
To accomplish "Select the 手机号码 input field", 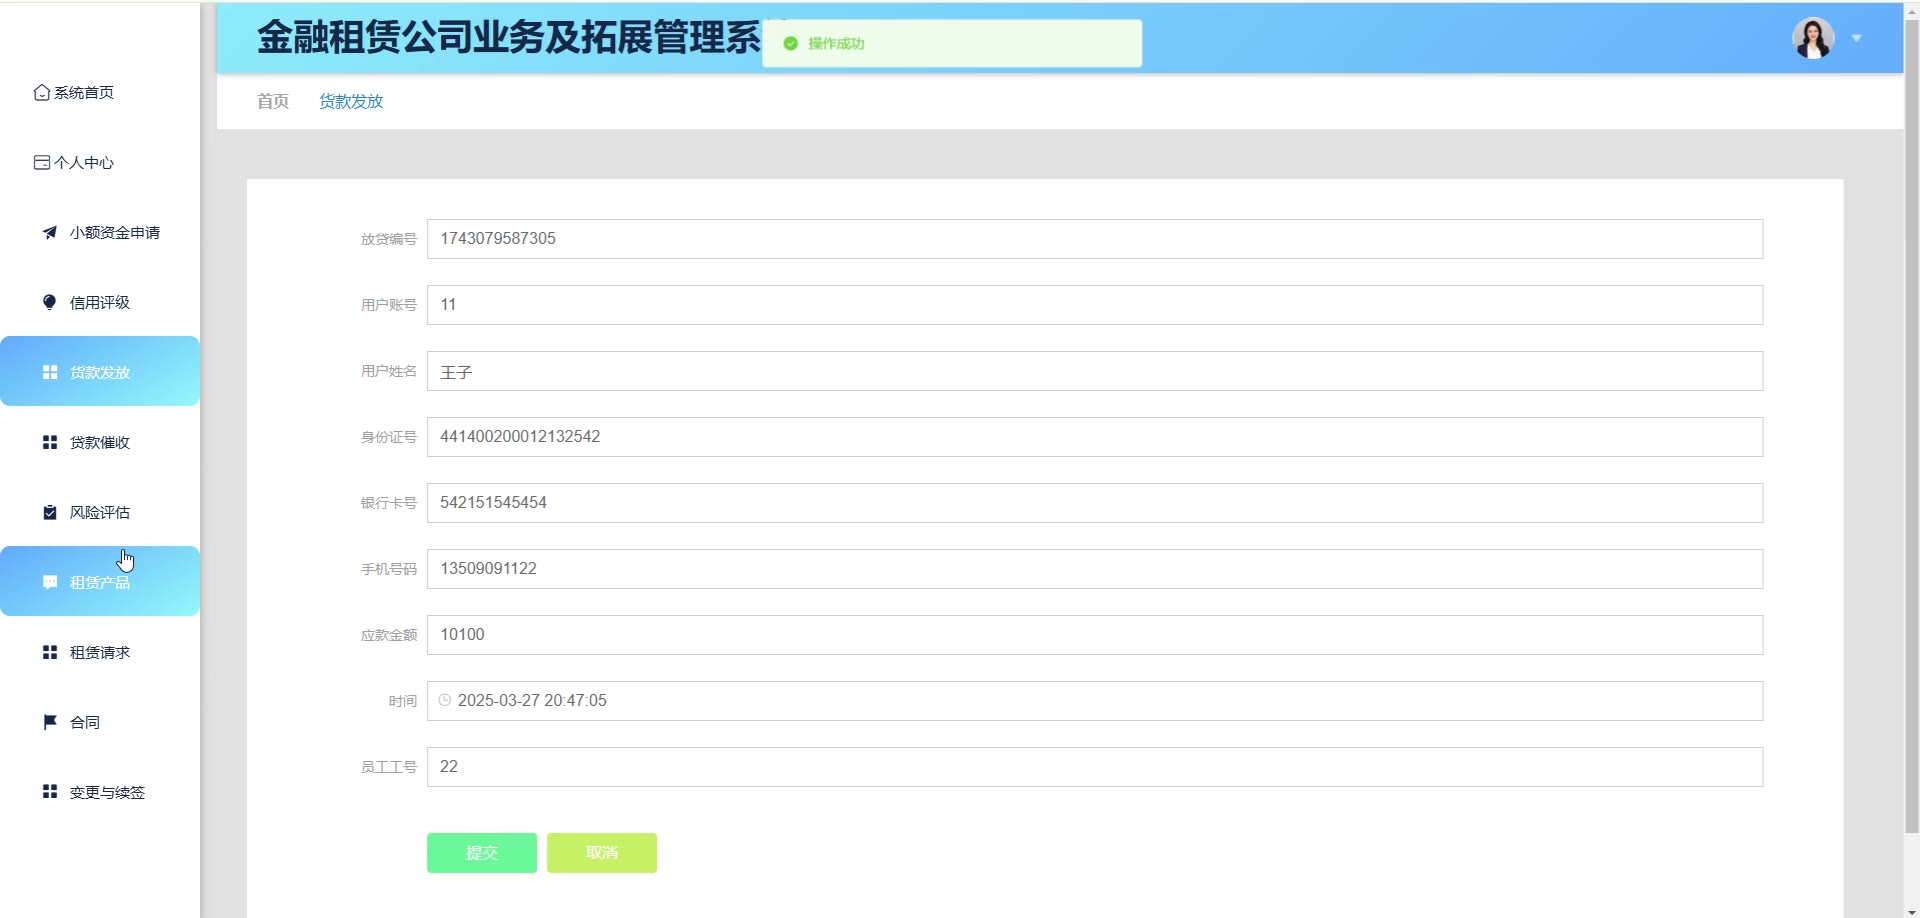I will click(x=1095, y=569).
